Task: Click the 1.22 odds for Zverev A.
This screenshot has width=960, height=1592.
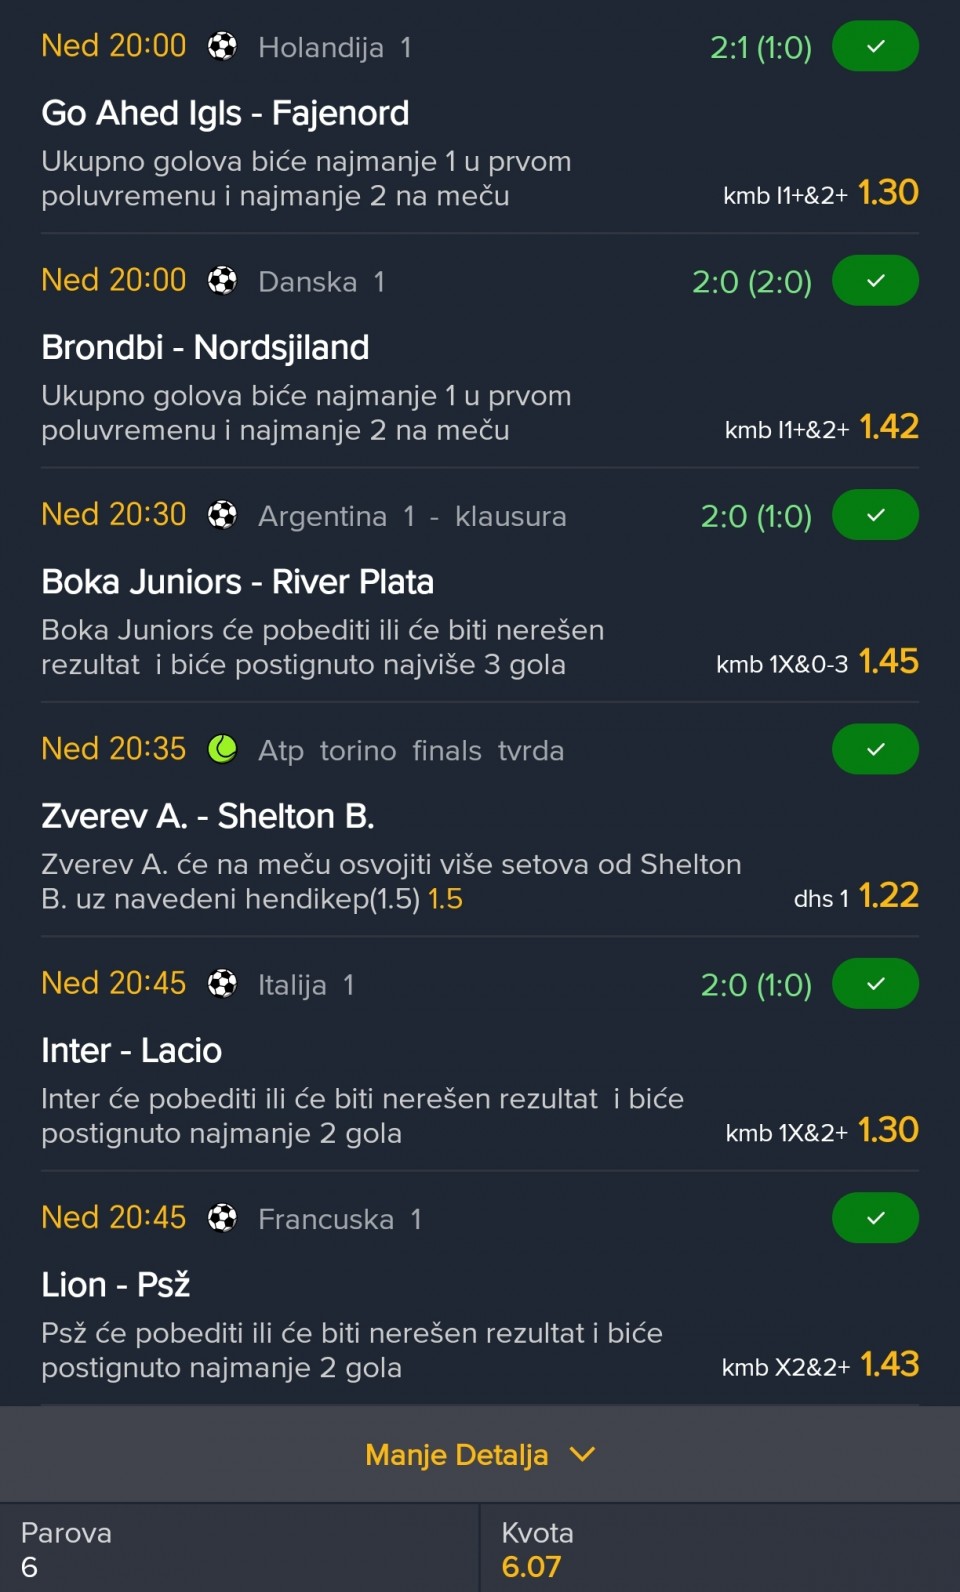Action: [x=888, y=895]
